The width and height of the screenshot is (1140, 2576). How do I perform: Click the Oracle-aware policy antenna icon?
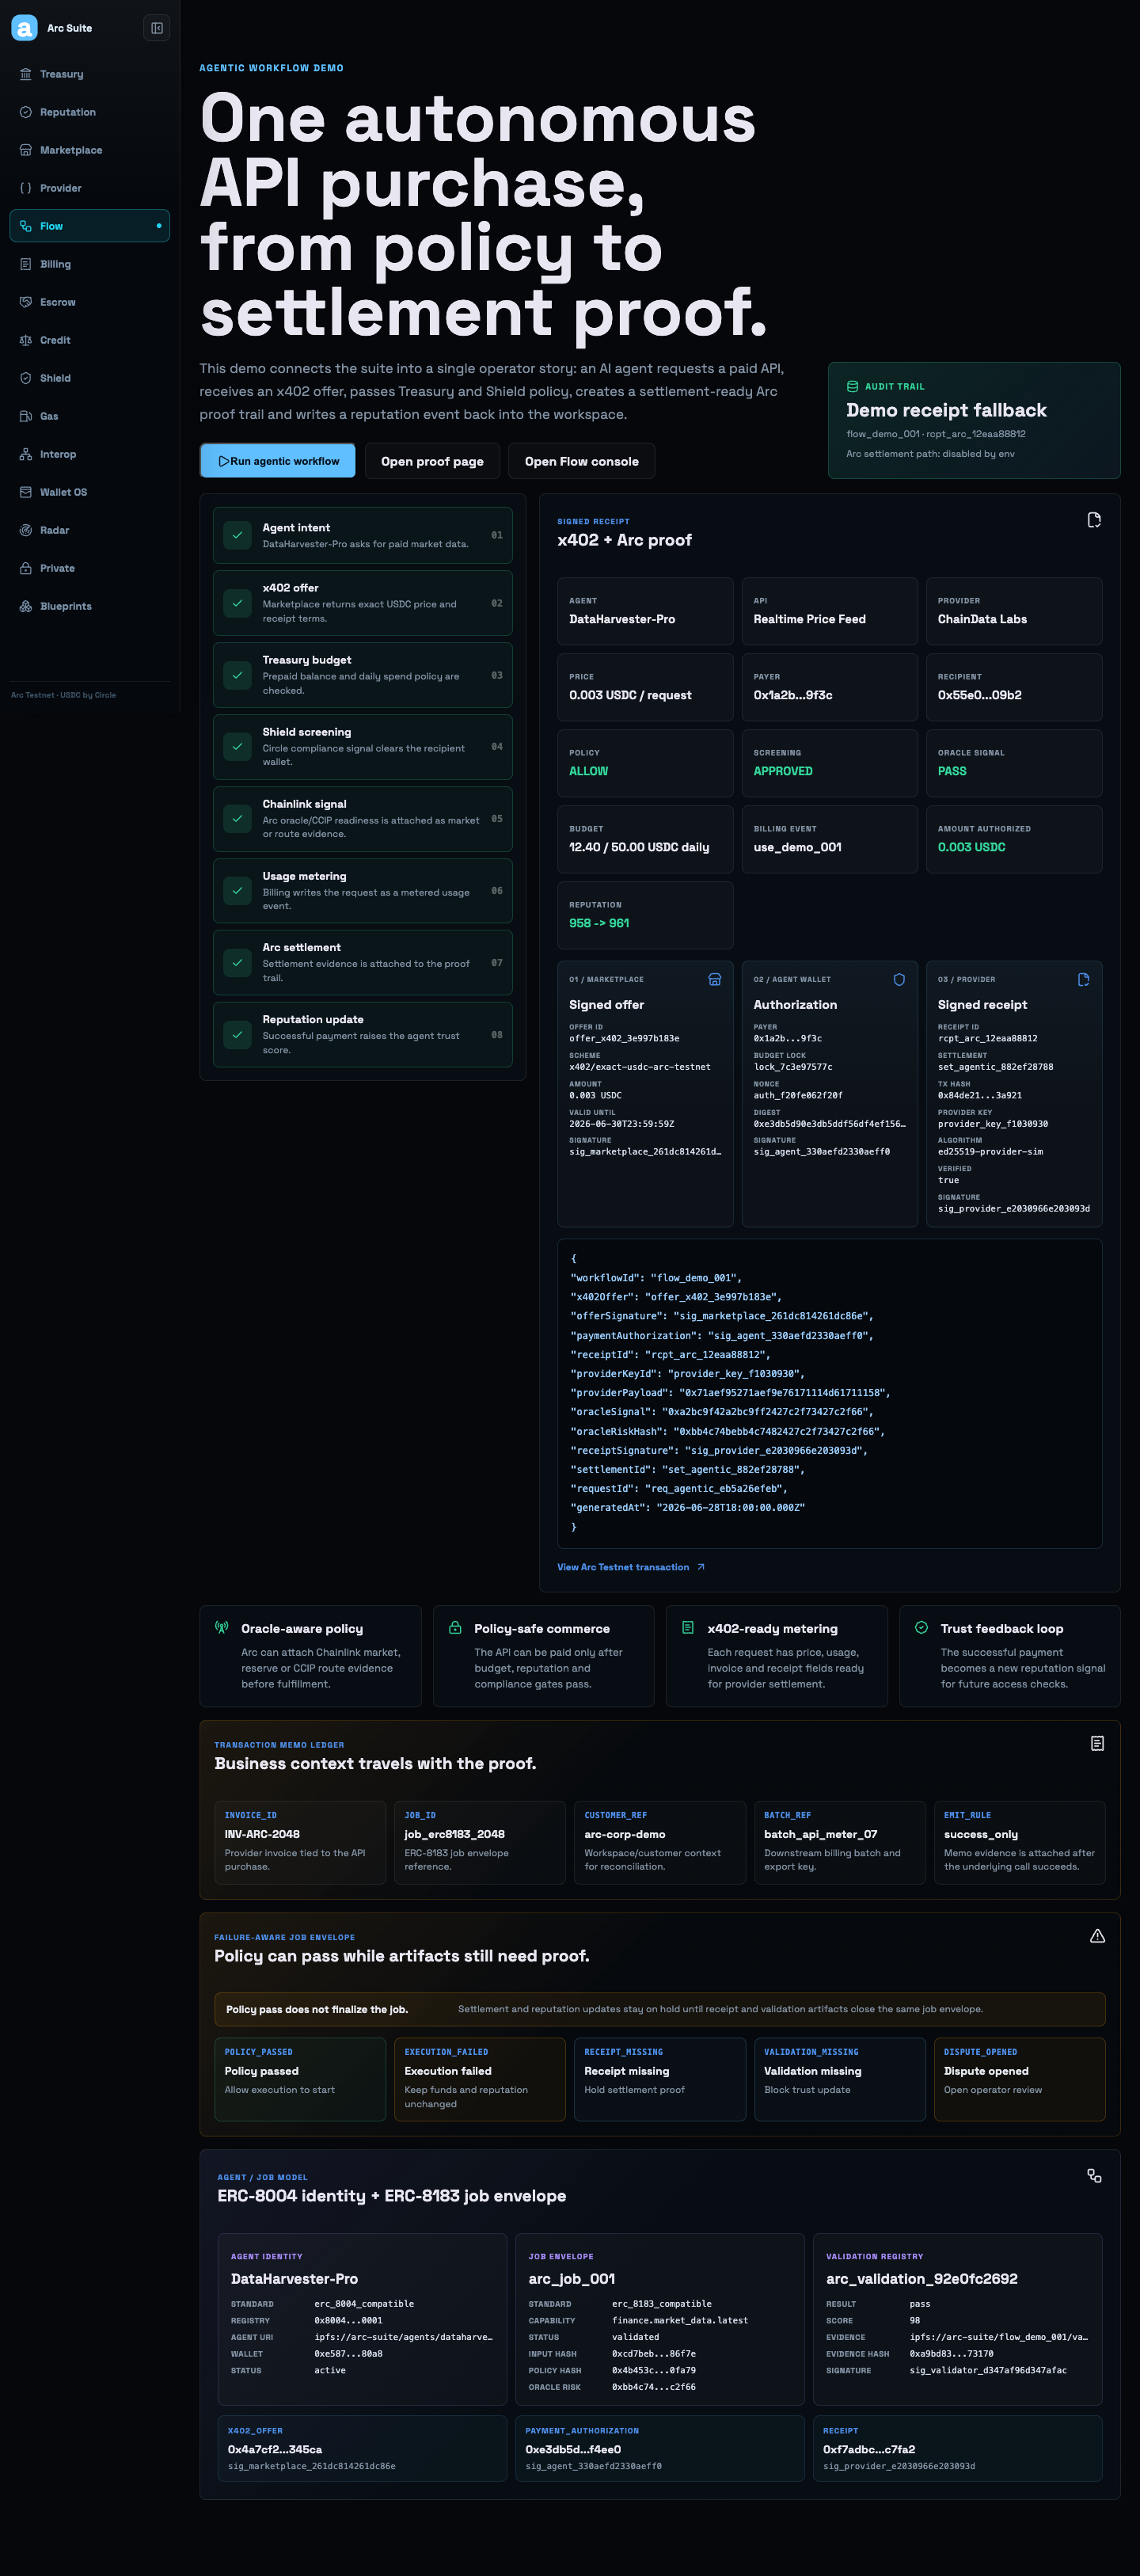coord(221,1628)
